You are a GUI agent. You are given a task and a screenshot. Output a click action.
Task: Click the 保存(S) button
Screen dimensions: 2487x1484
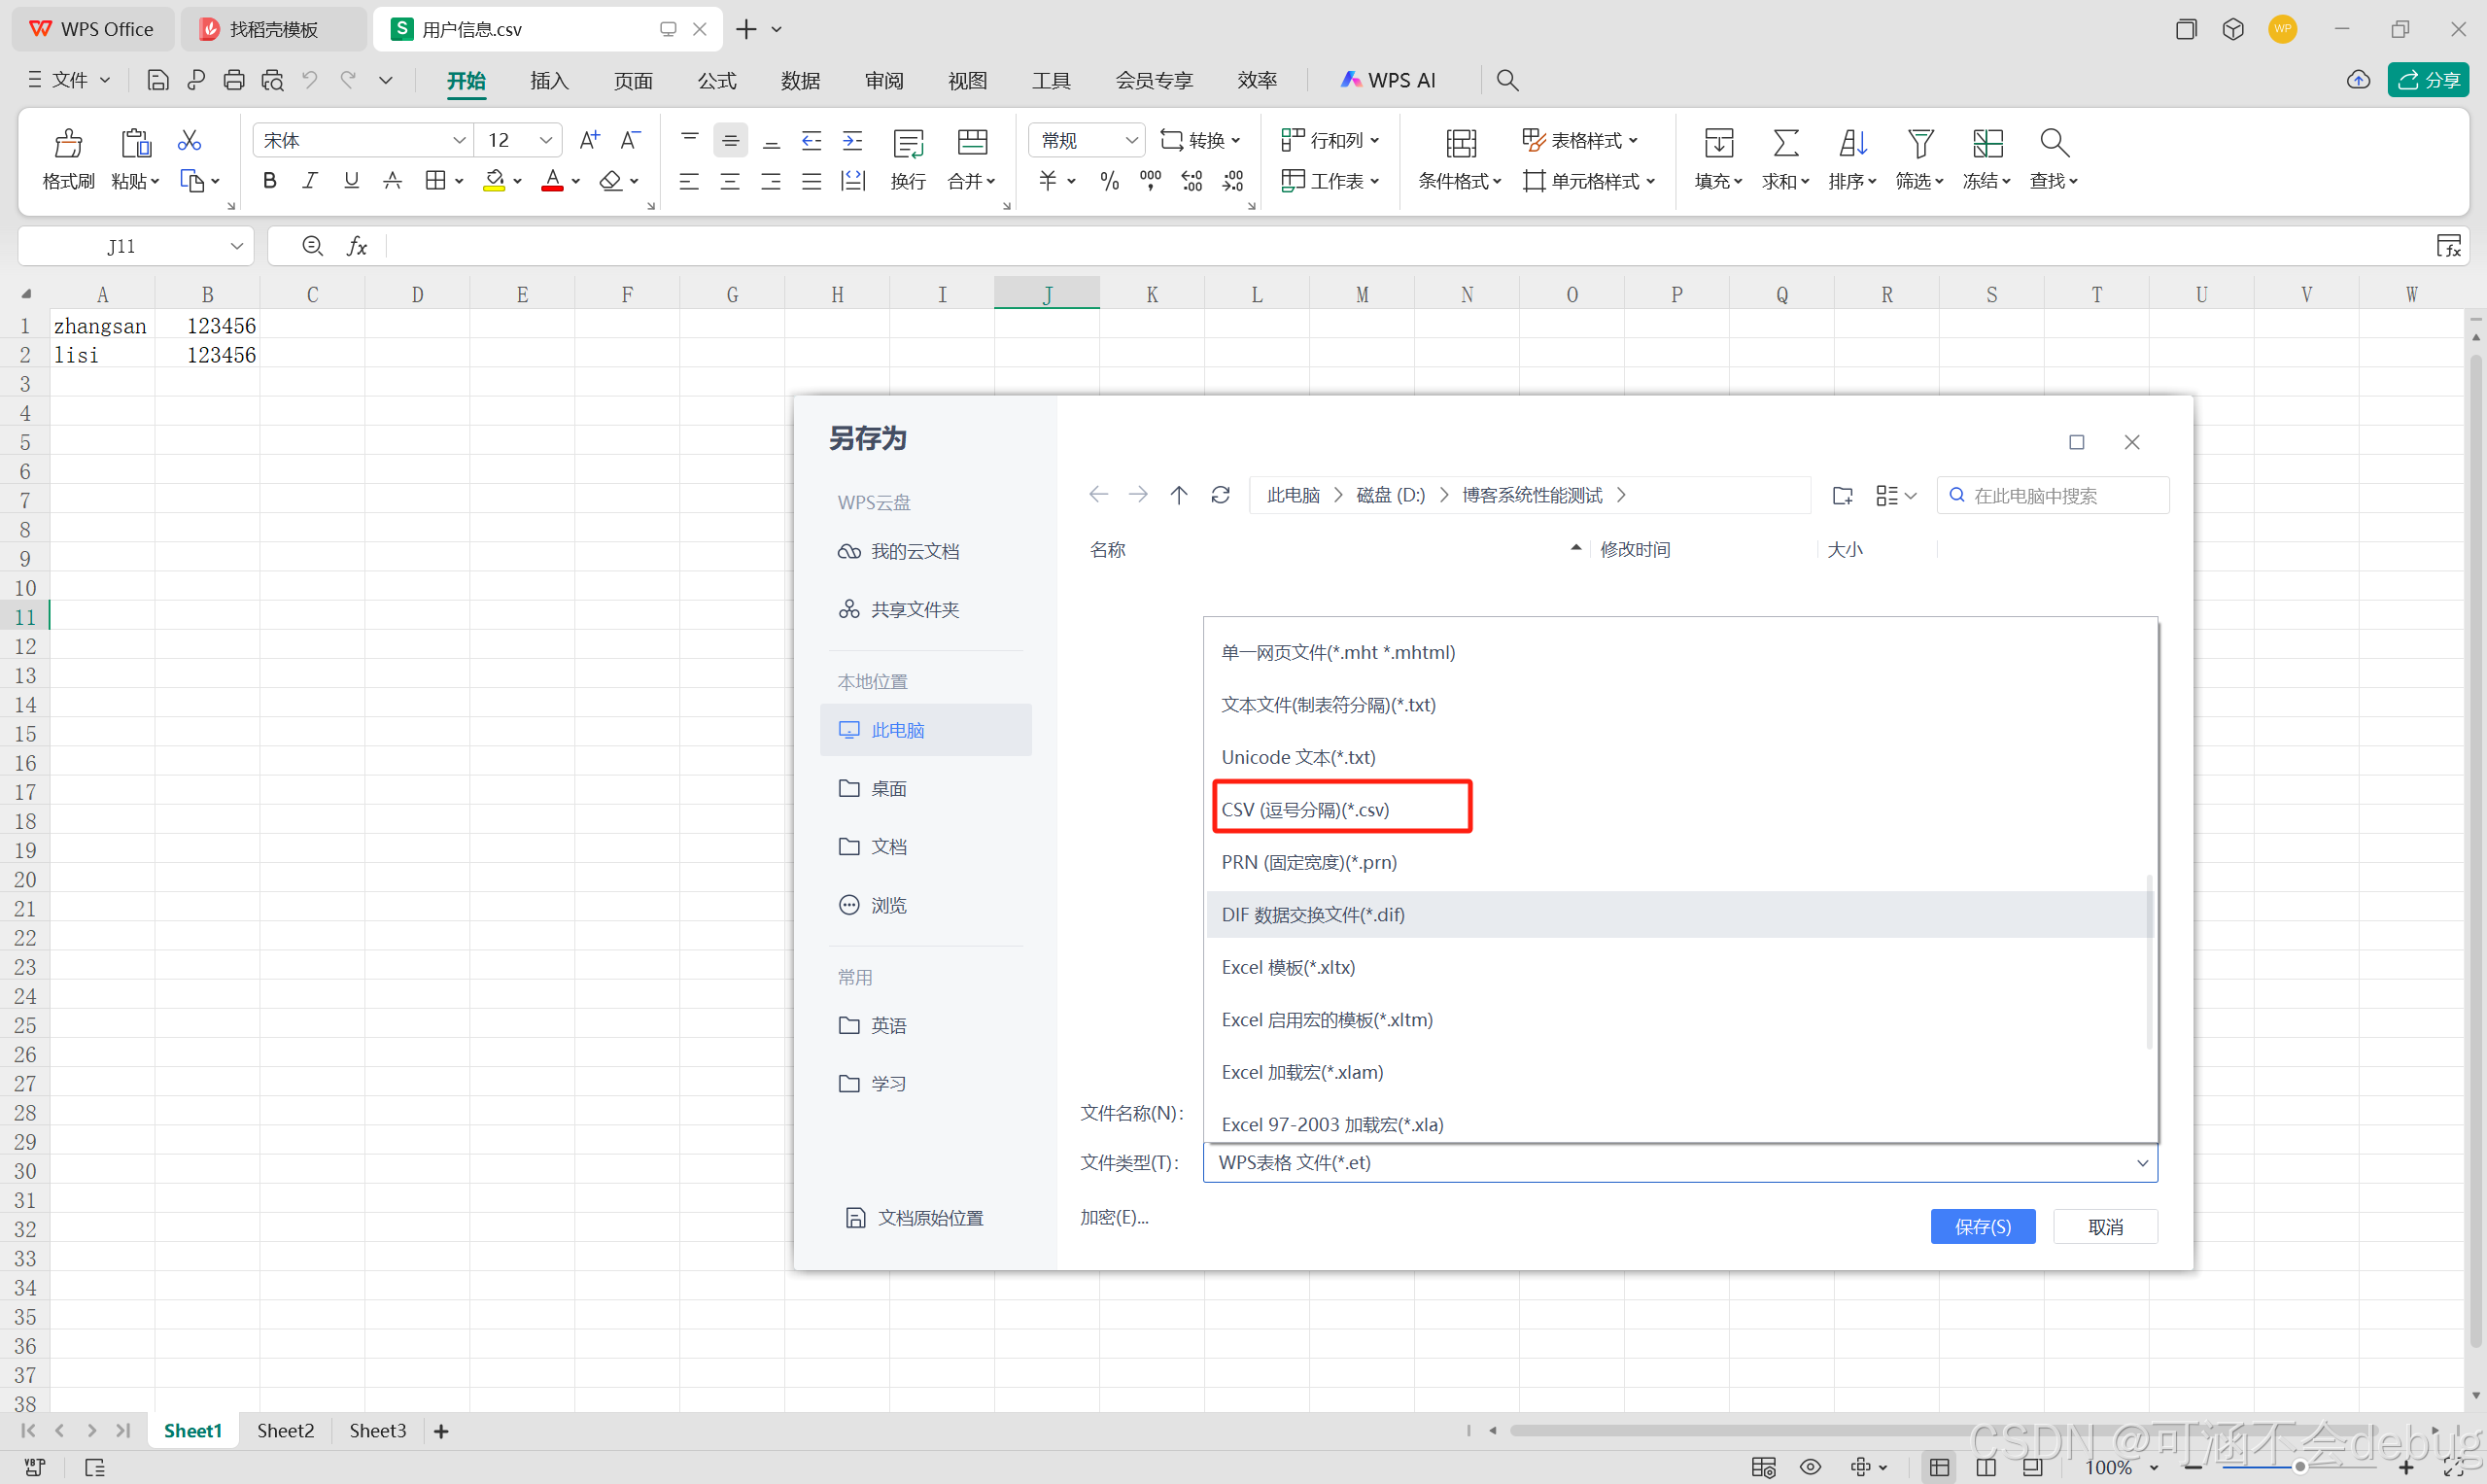(1982, 1226)
